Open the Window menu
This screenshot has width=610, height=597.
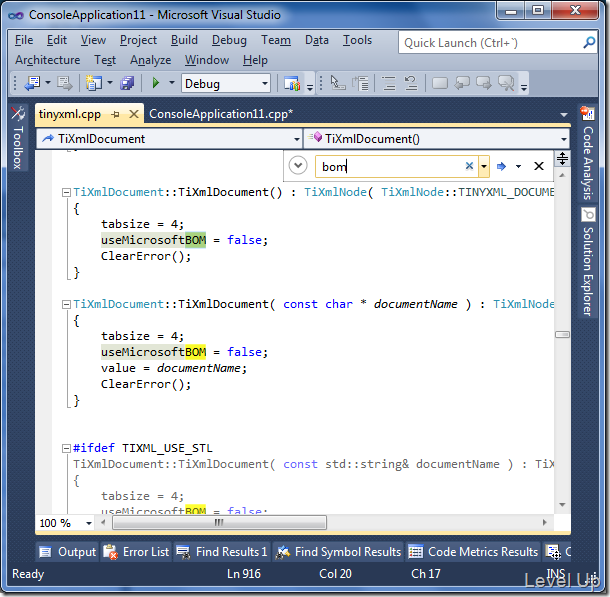click(207, 60)
